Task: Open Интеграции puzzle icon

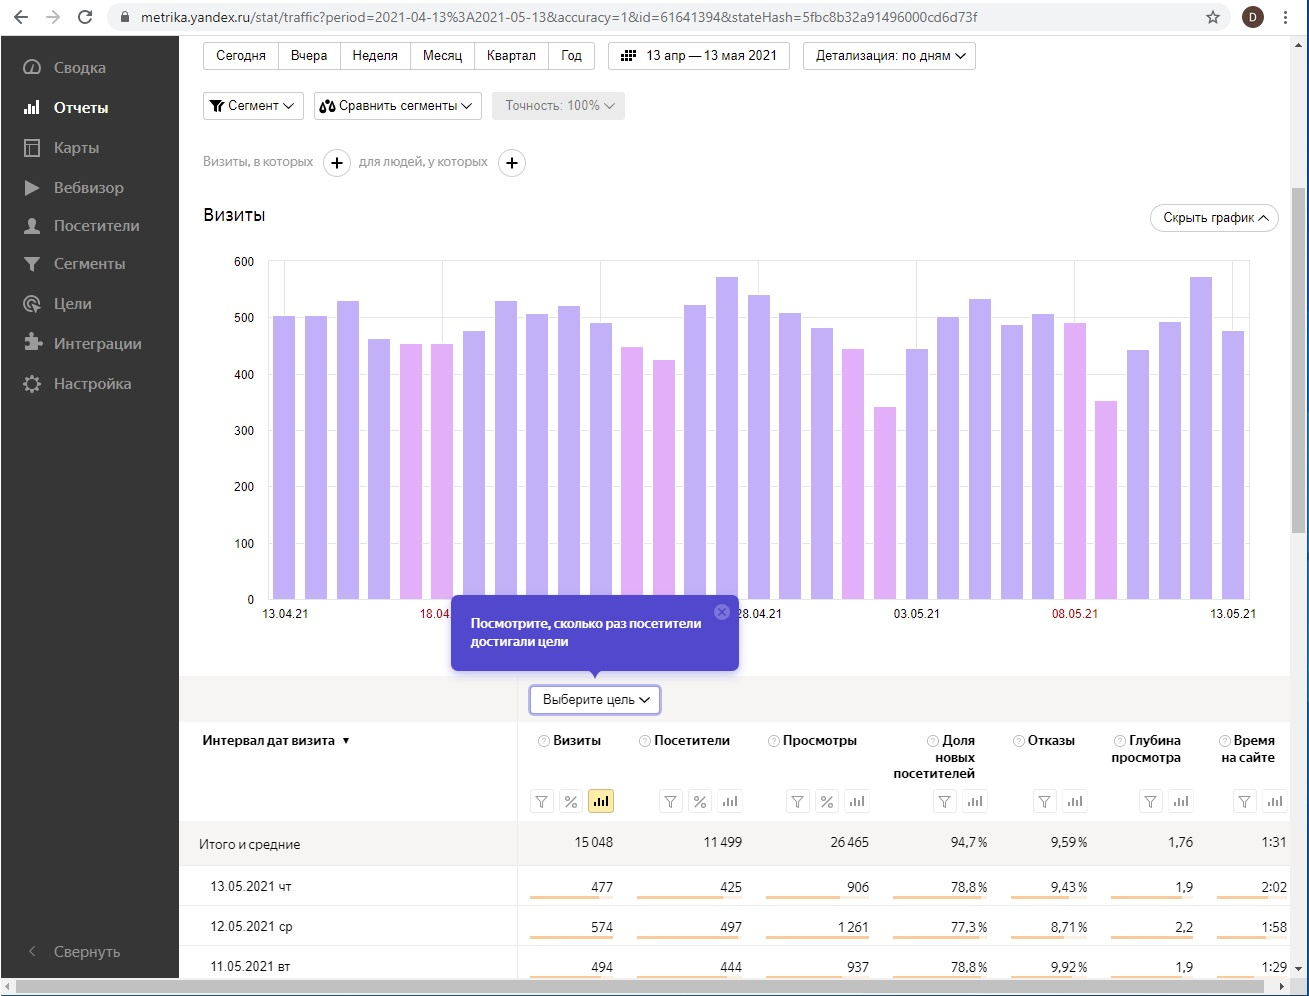Action: (32, 344)
